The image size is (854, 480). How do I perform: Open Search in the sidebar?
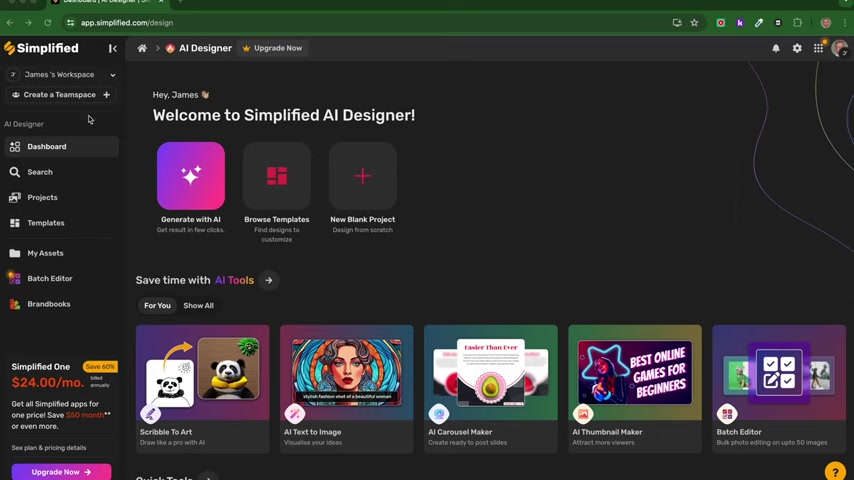(x=40, y=172)
